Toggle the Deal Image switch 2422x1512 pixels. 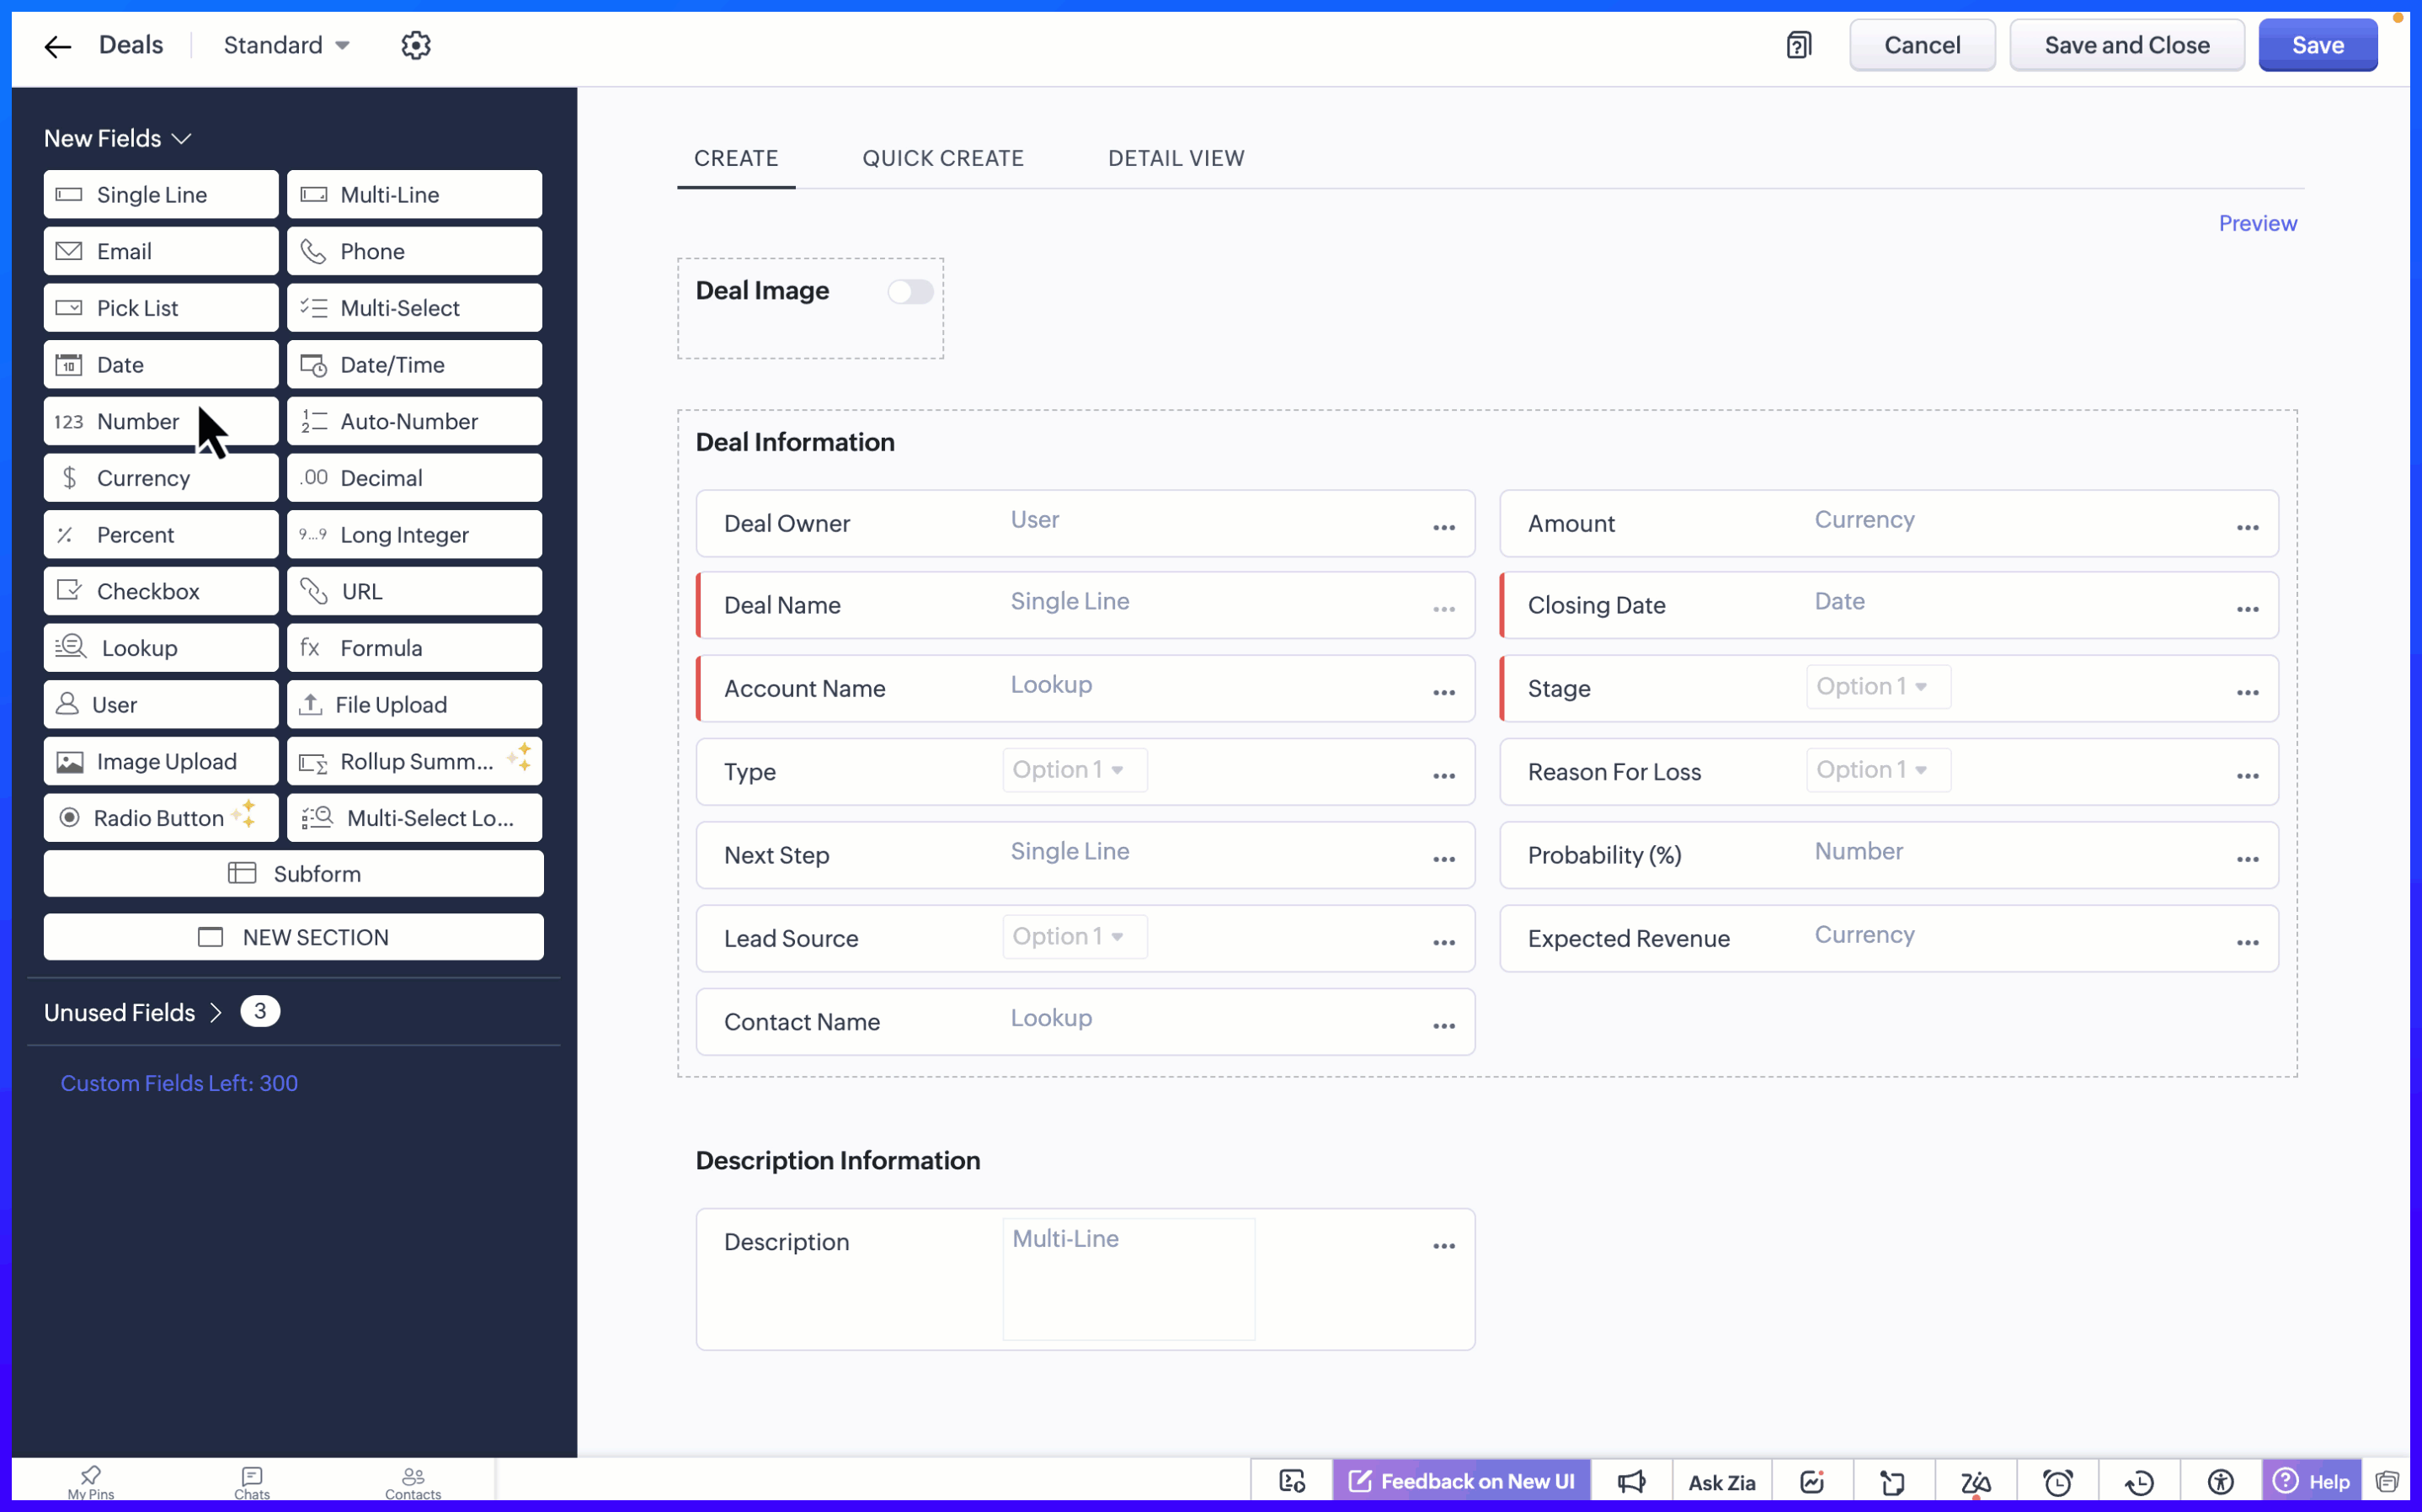tap(909, 291)
